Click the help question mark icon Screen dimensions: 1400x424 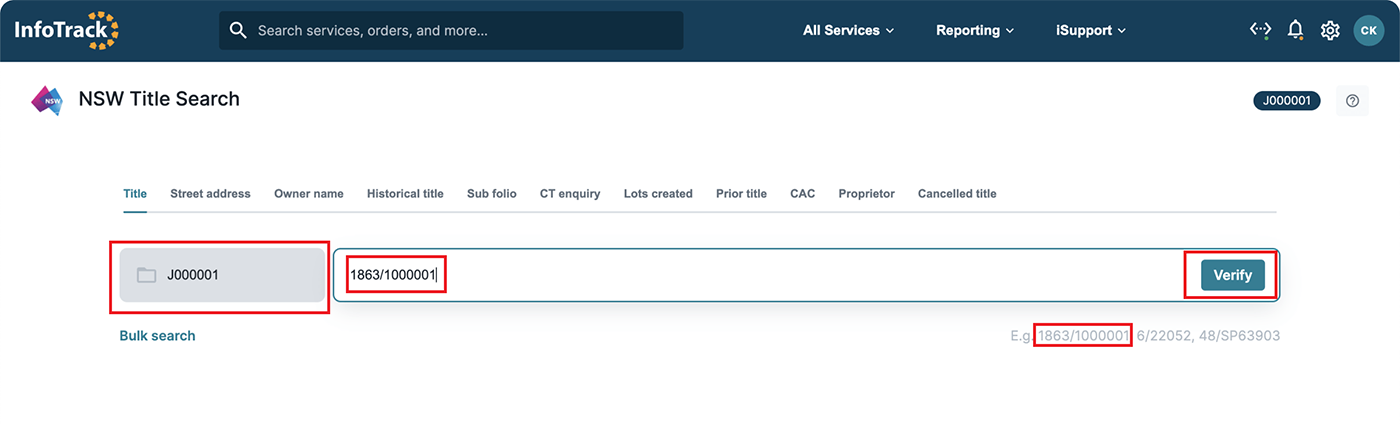click(x=1352, y=100)
